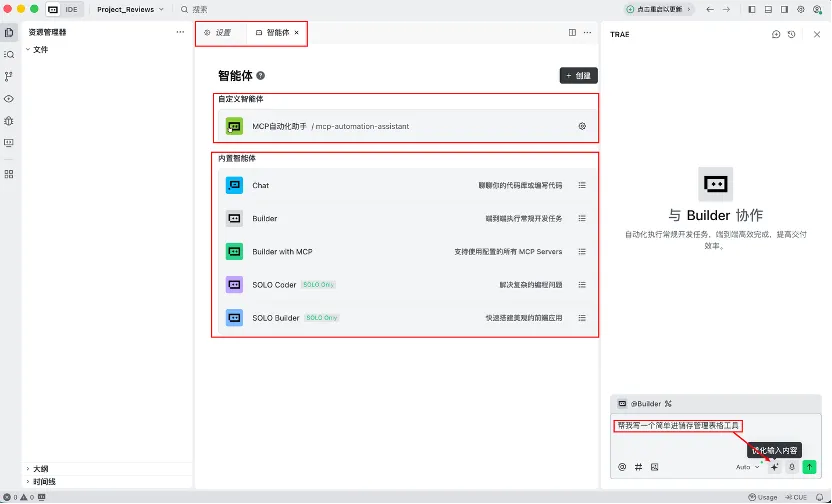Image resolution: width=832 pixels, height=504 pixels.
Task: Split the editor with the split icon
Action: [x=572, y=32]
